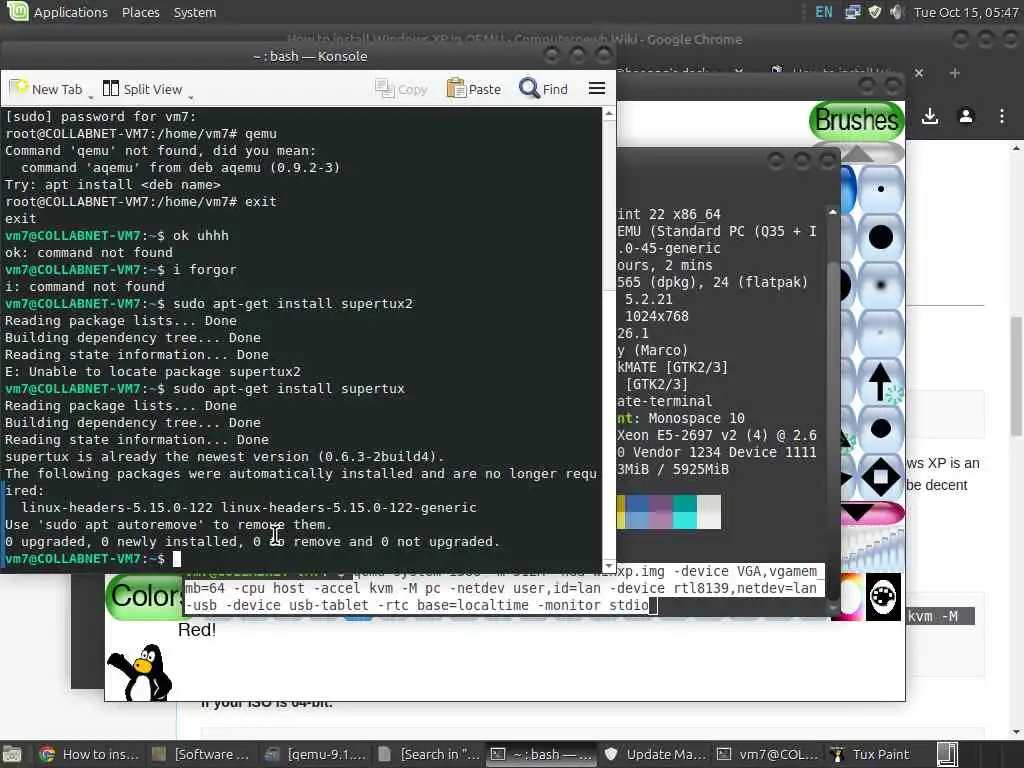Open new Chrome tab with plus
The width and height of the screenshot is (1024, 768).
(955, 73)
